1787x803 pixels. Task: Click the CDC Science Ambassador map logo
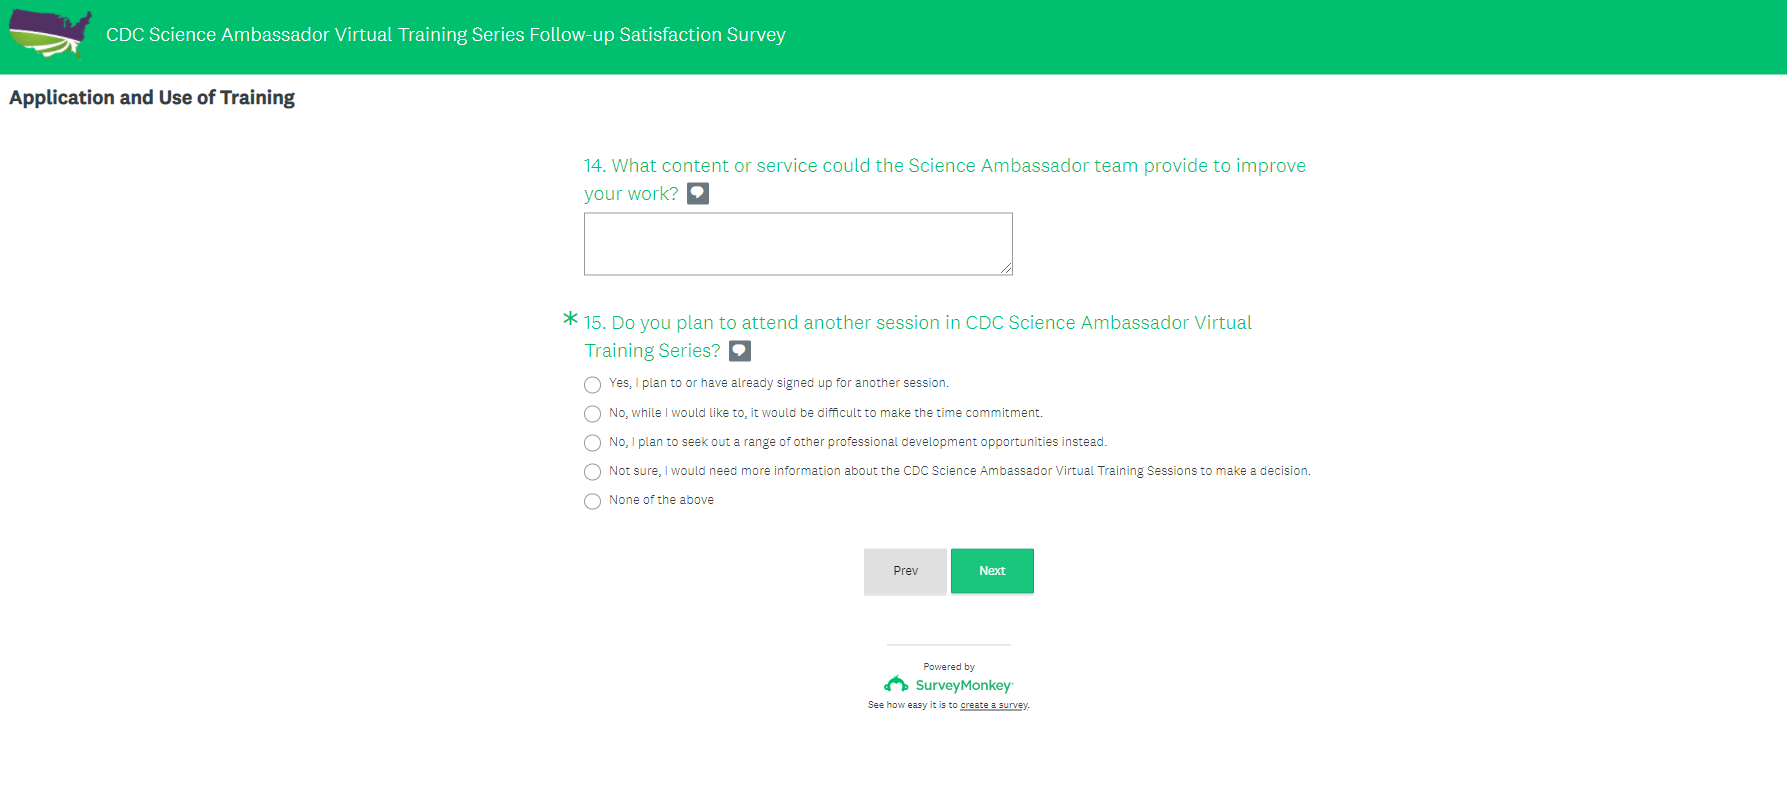point(50,34)
